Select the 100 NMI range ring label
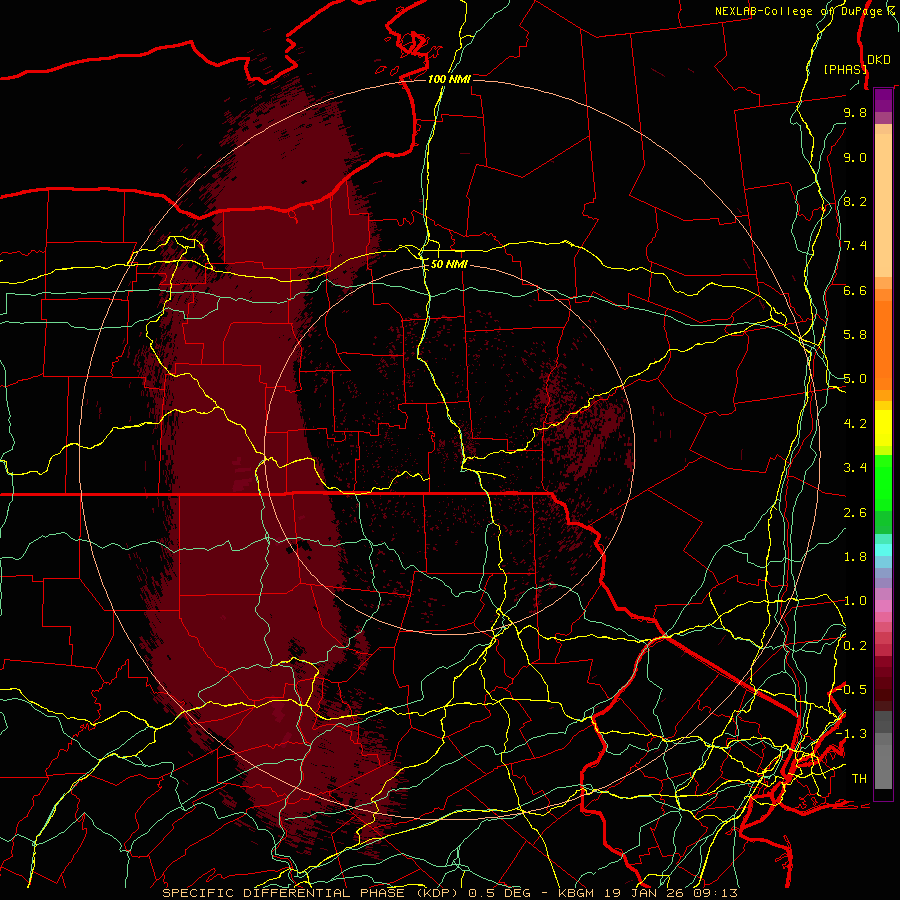Image resolution: width=900 pixels, height=900 pixels. [449, 79]
